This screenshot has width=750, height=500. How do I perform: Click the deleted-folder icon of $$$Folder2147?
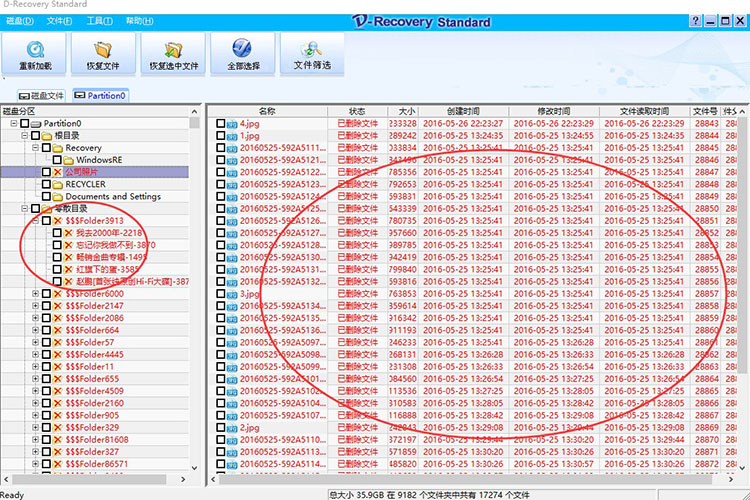click(58, 306)
